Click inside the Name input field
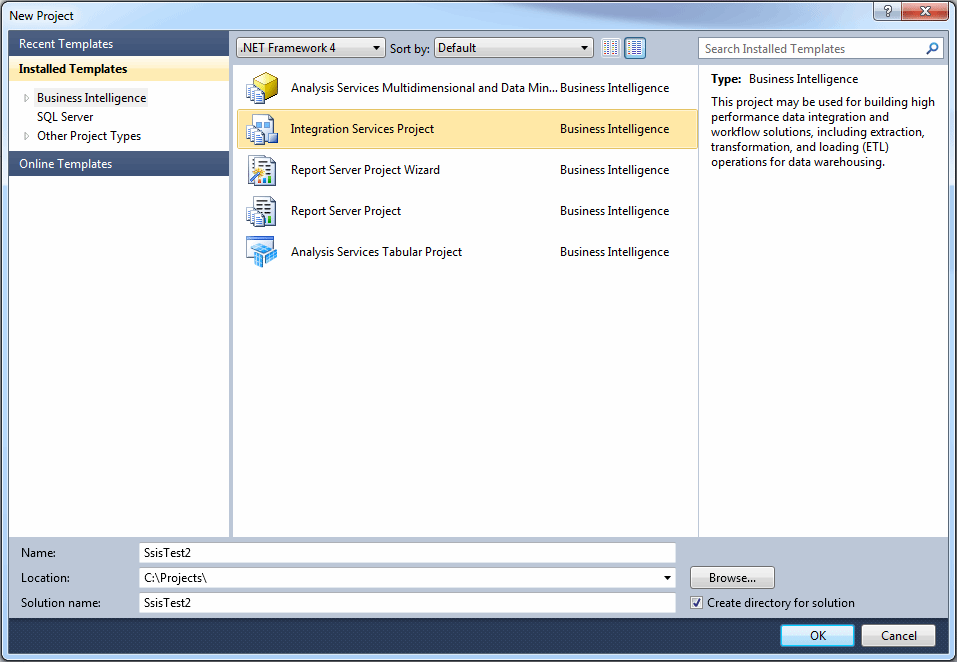 [400, 552]
